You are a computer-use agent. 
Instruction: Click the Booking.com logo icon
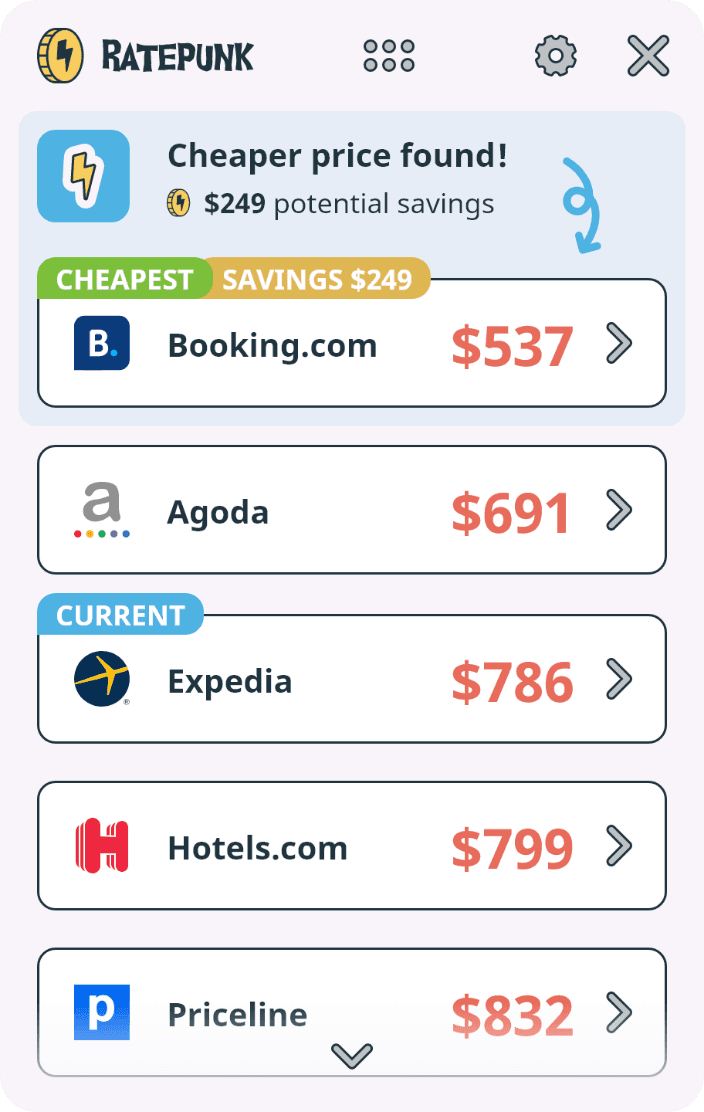click(x=101, y=343)
